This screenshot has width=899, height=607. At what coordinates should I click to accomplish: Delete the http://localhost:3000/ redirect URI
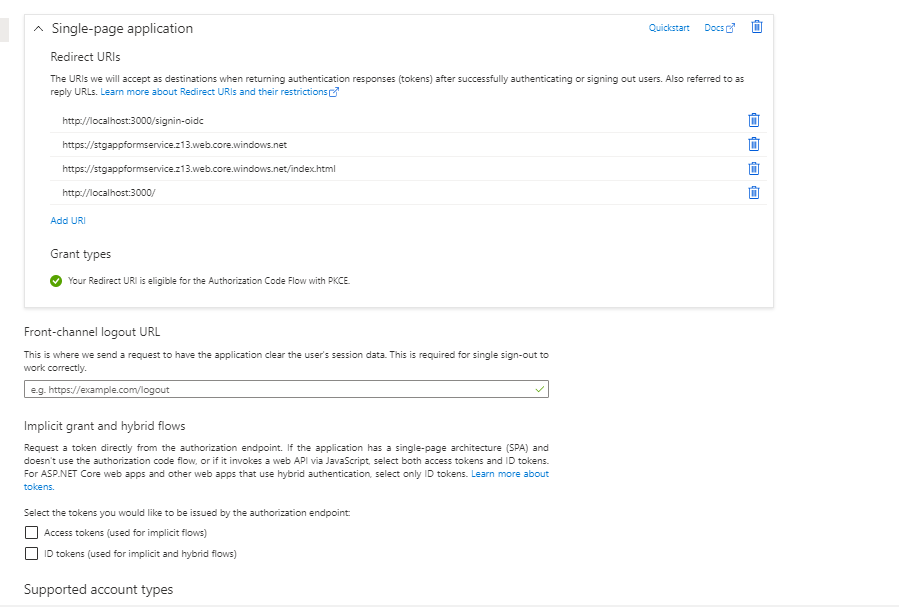pyautogui.click(x=754, y=193)
